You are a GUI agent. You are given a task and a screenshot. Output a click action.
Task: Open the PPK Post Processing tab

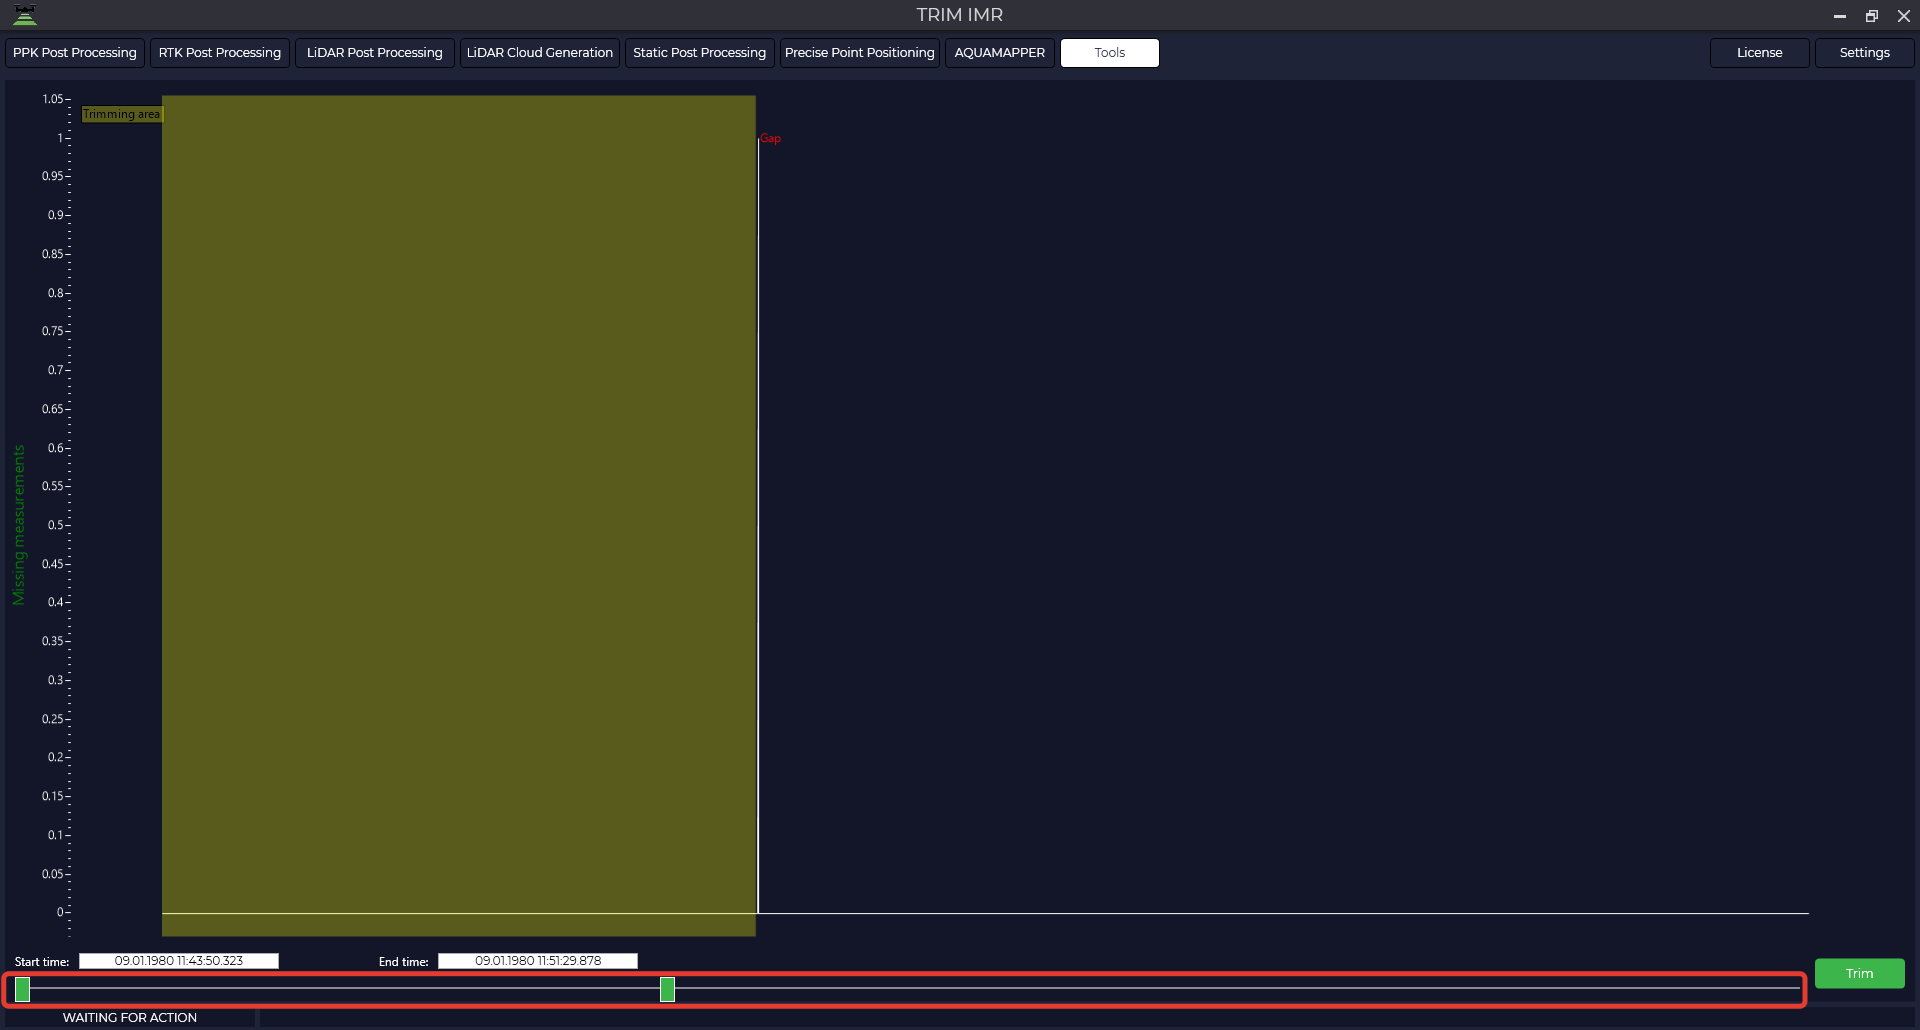pyautogui.click(x=75, y=53)
